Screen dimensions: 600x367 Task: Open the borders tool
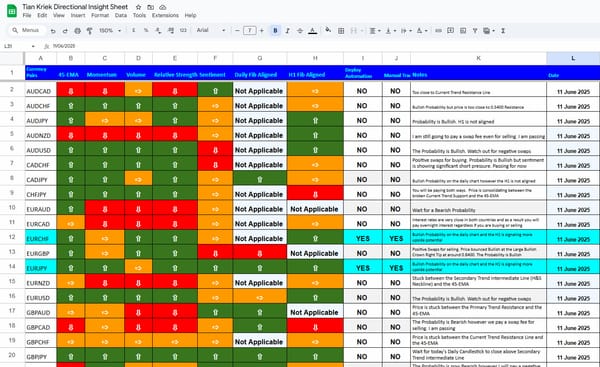click(341, 31)
